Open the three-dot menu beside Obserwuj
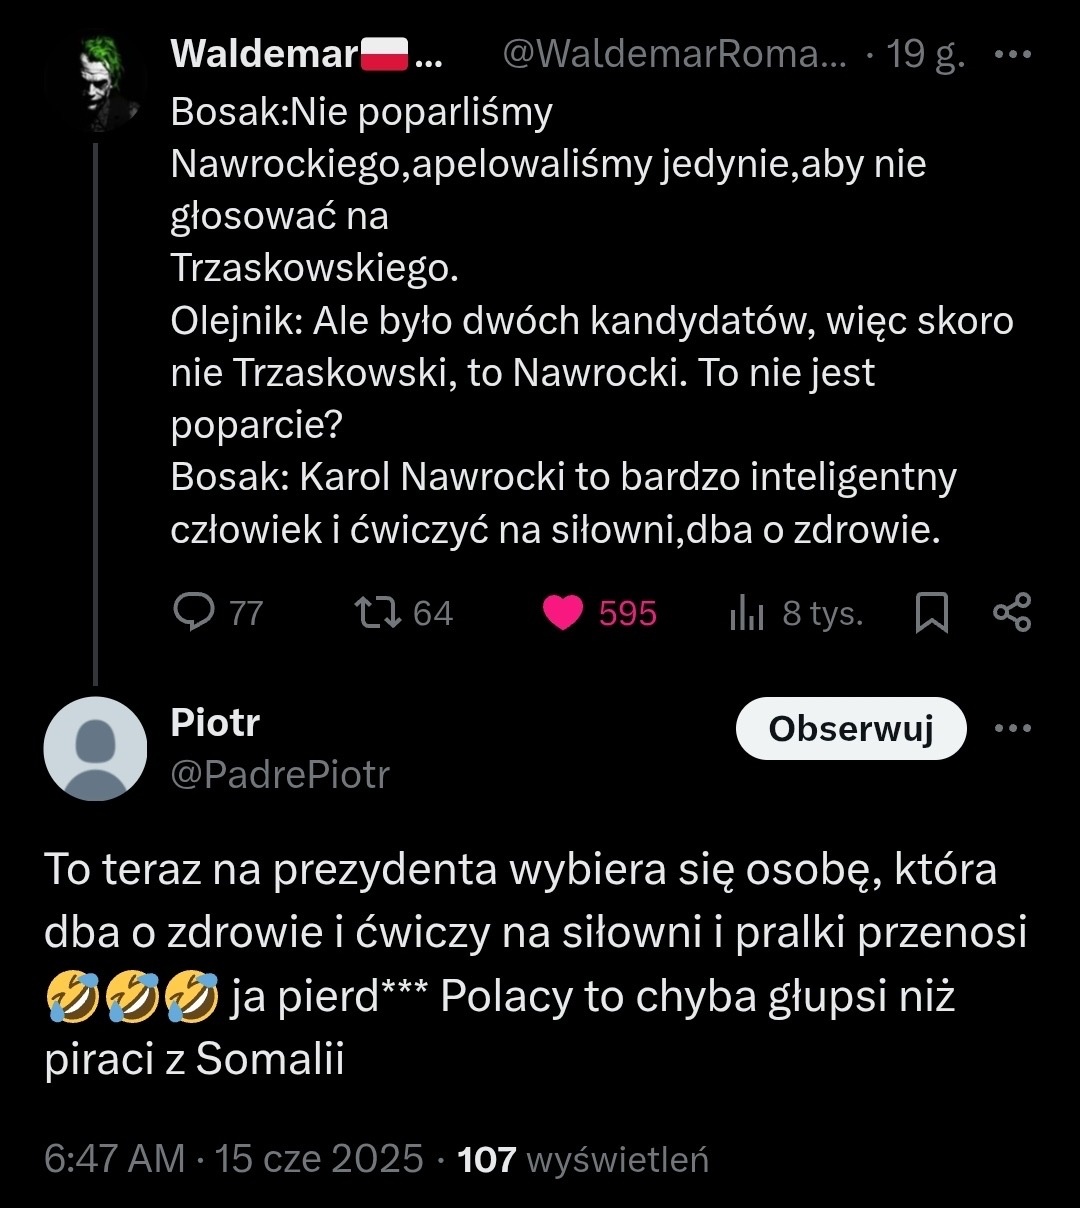The image size is (1080, 1208). [x=1012, y=728]
